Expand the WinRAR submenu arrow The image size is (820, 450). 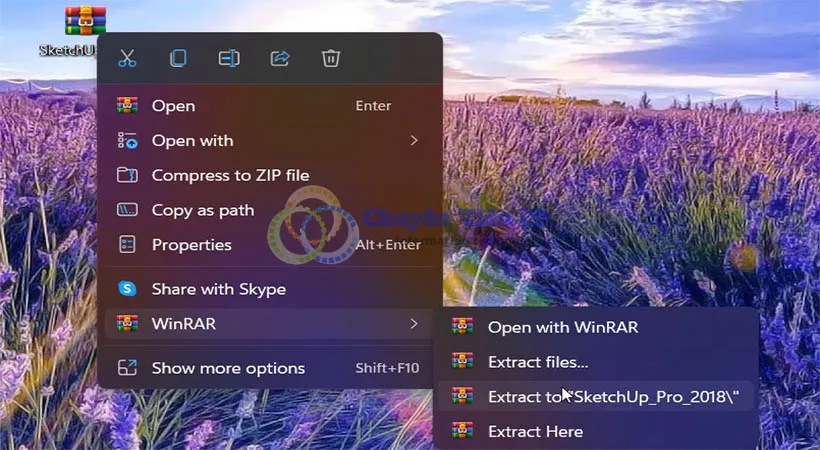pos(414,323)
